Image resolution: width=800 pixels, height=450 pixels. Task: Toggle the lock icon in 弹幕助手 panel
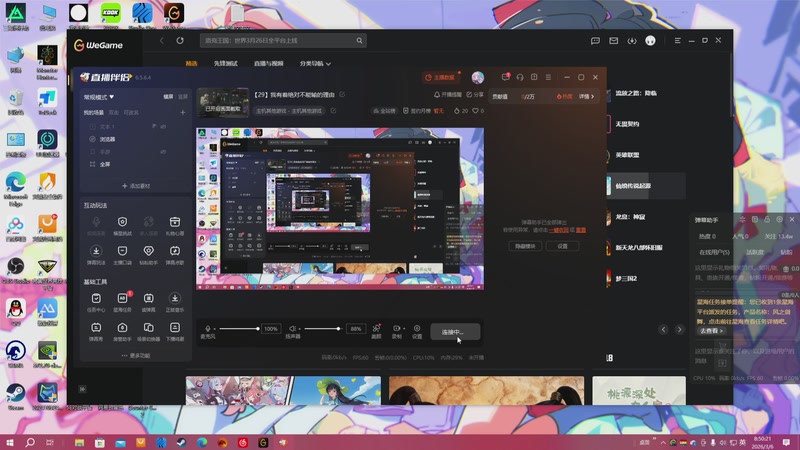[x=767, y=219]
